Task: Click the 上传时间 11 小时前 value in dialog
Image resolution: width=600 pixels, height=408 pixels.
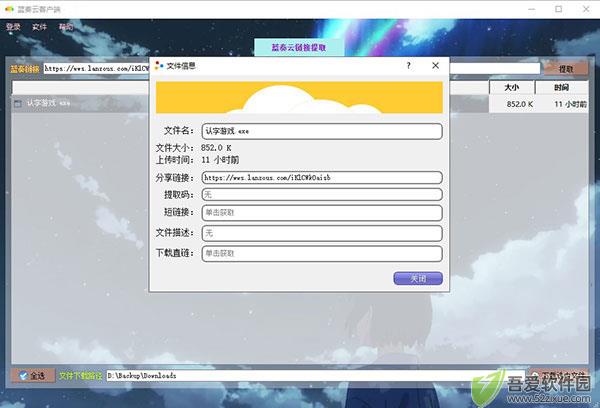Action: tap(220, 160)
